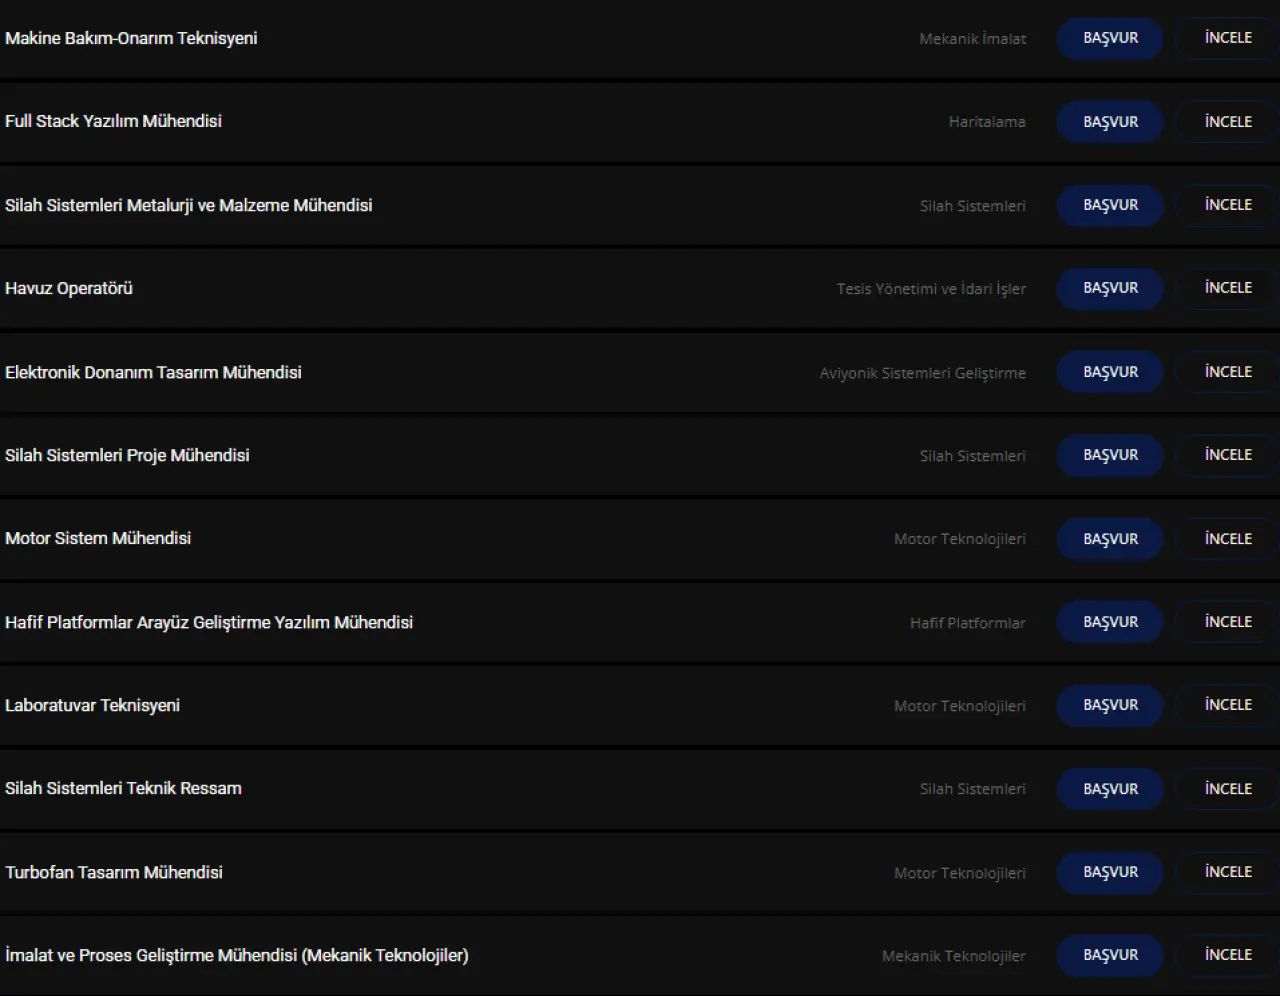
Task: Click İNCELE for Full Stack Yazılım Mühendisi
Action: (1228, 122)
